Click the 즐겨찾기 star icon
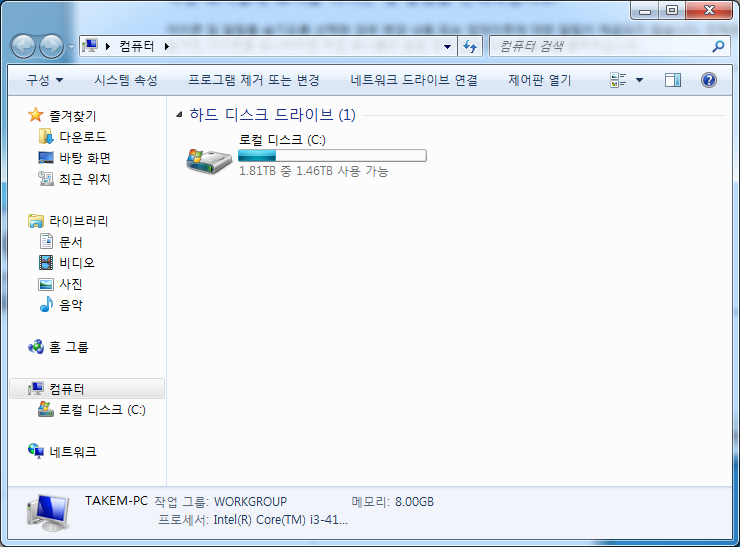Image resolution: width=740 pixels, height=547 pixels. click(36, 115)
